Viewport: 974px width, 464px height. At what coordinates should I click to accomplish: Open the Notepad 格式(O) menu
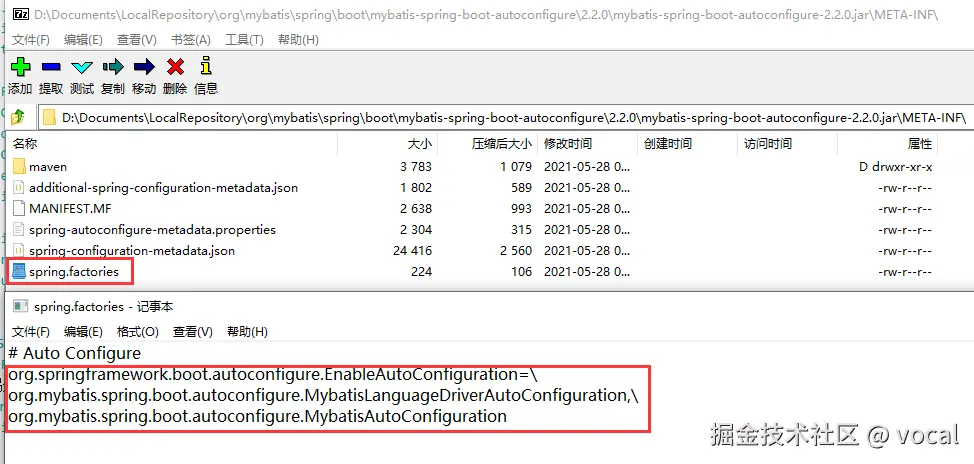[x=138, y=332]
